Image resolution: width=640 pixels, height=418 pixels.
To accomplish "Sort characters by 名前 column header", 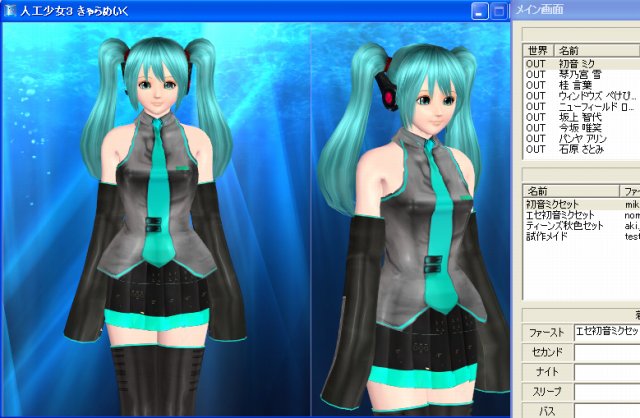I will tap(597, 51).
